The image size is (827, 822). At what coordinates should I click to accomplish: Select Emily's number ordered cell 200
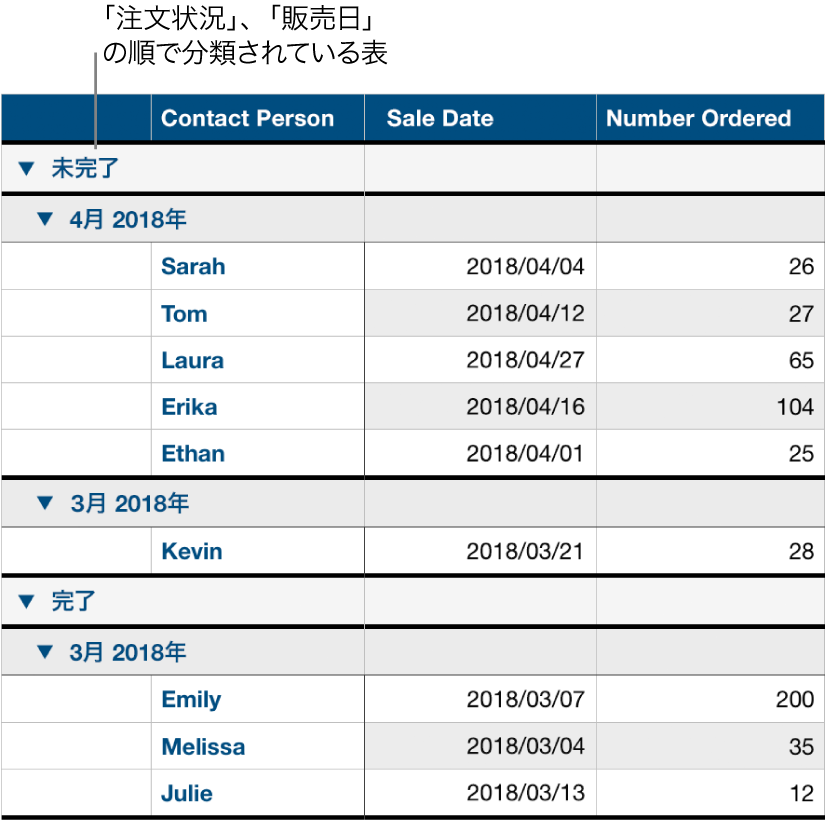(795, 700)
